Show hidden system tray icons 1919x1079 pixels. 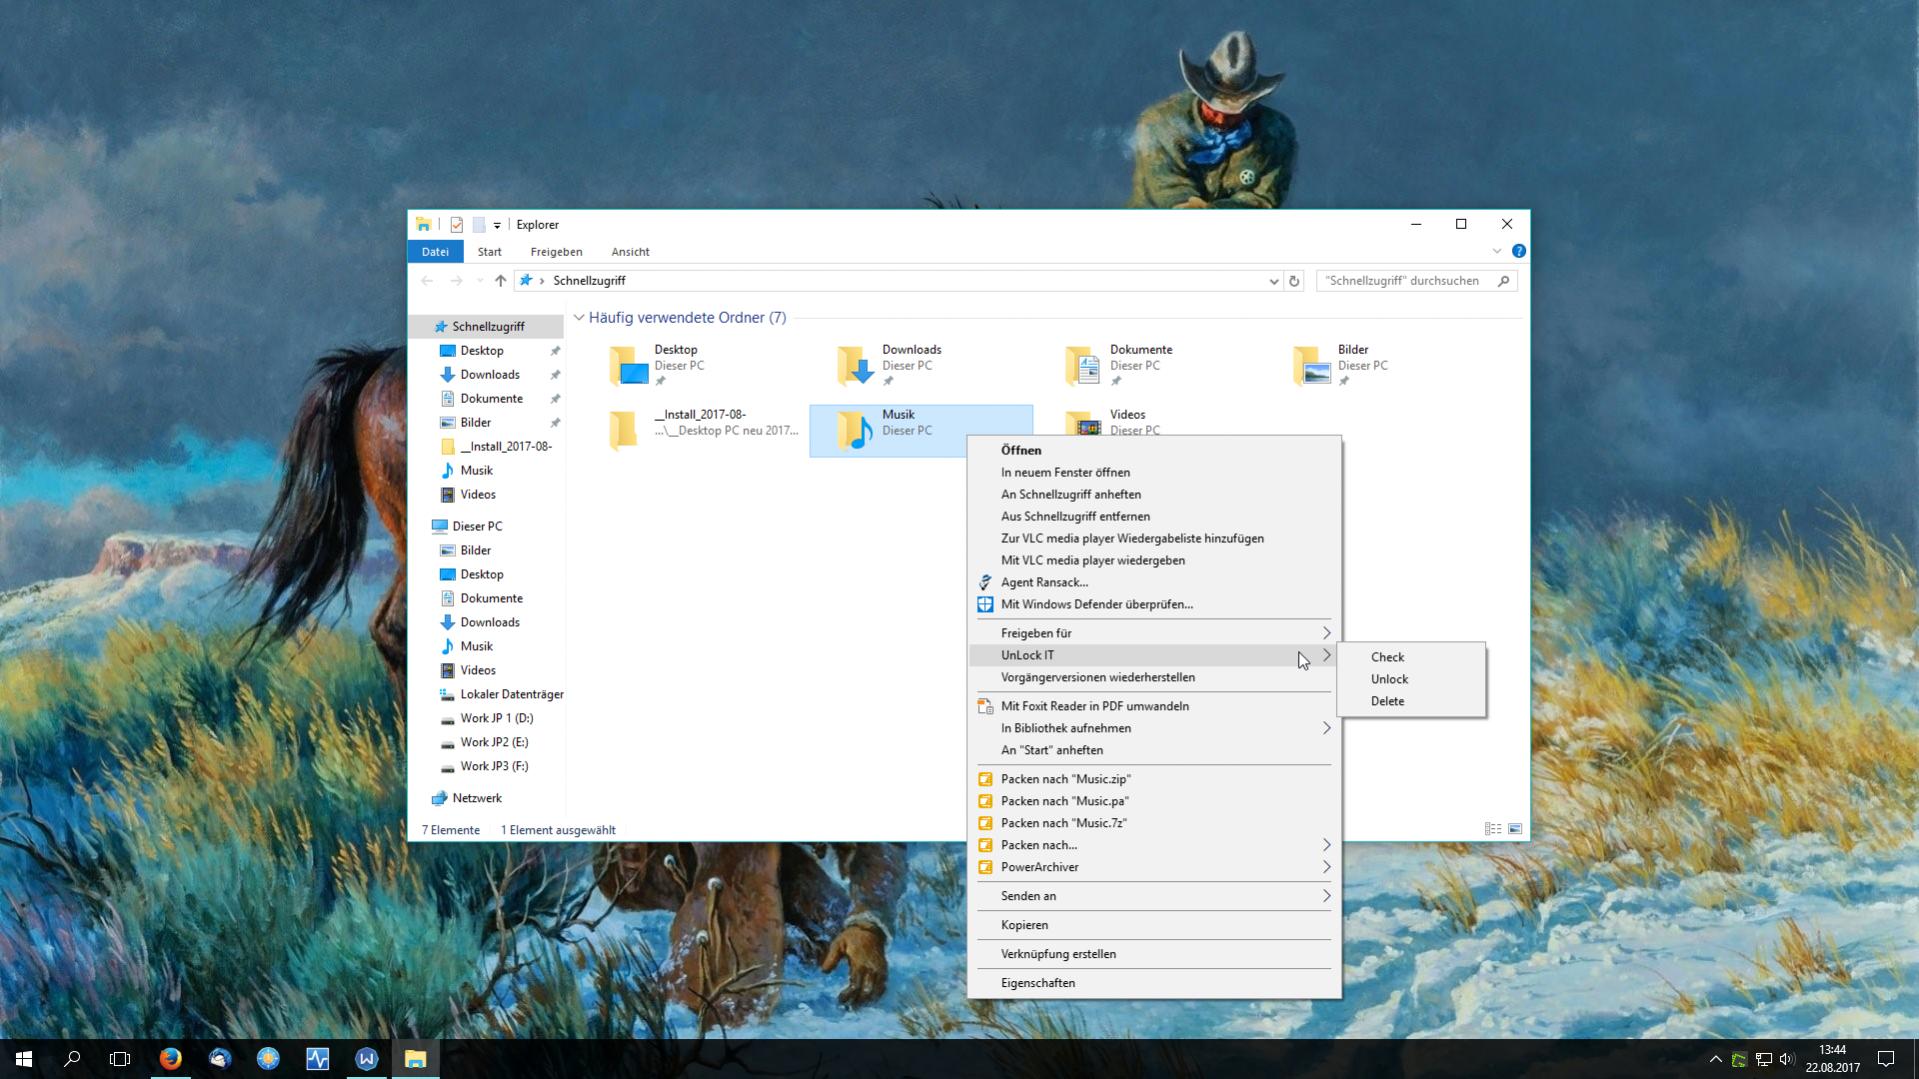[x=1715, y=1059]
